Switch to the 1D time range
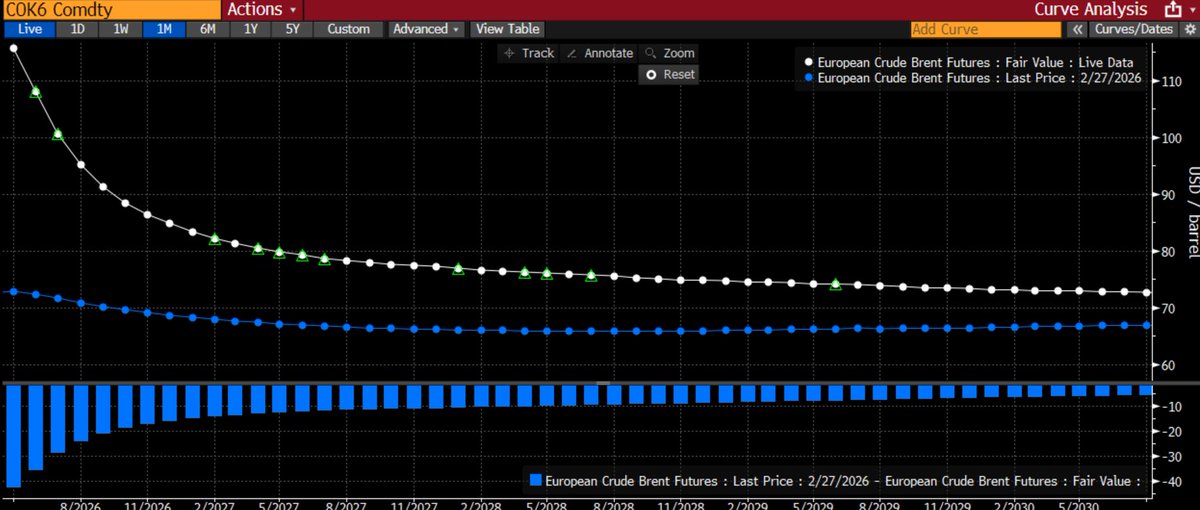 pyautogui.click(x=77, y=29)
